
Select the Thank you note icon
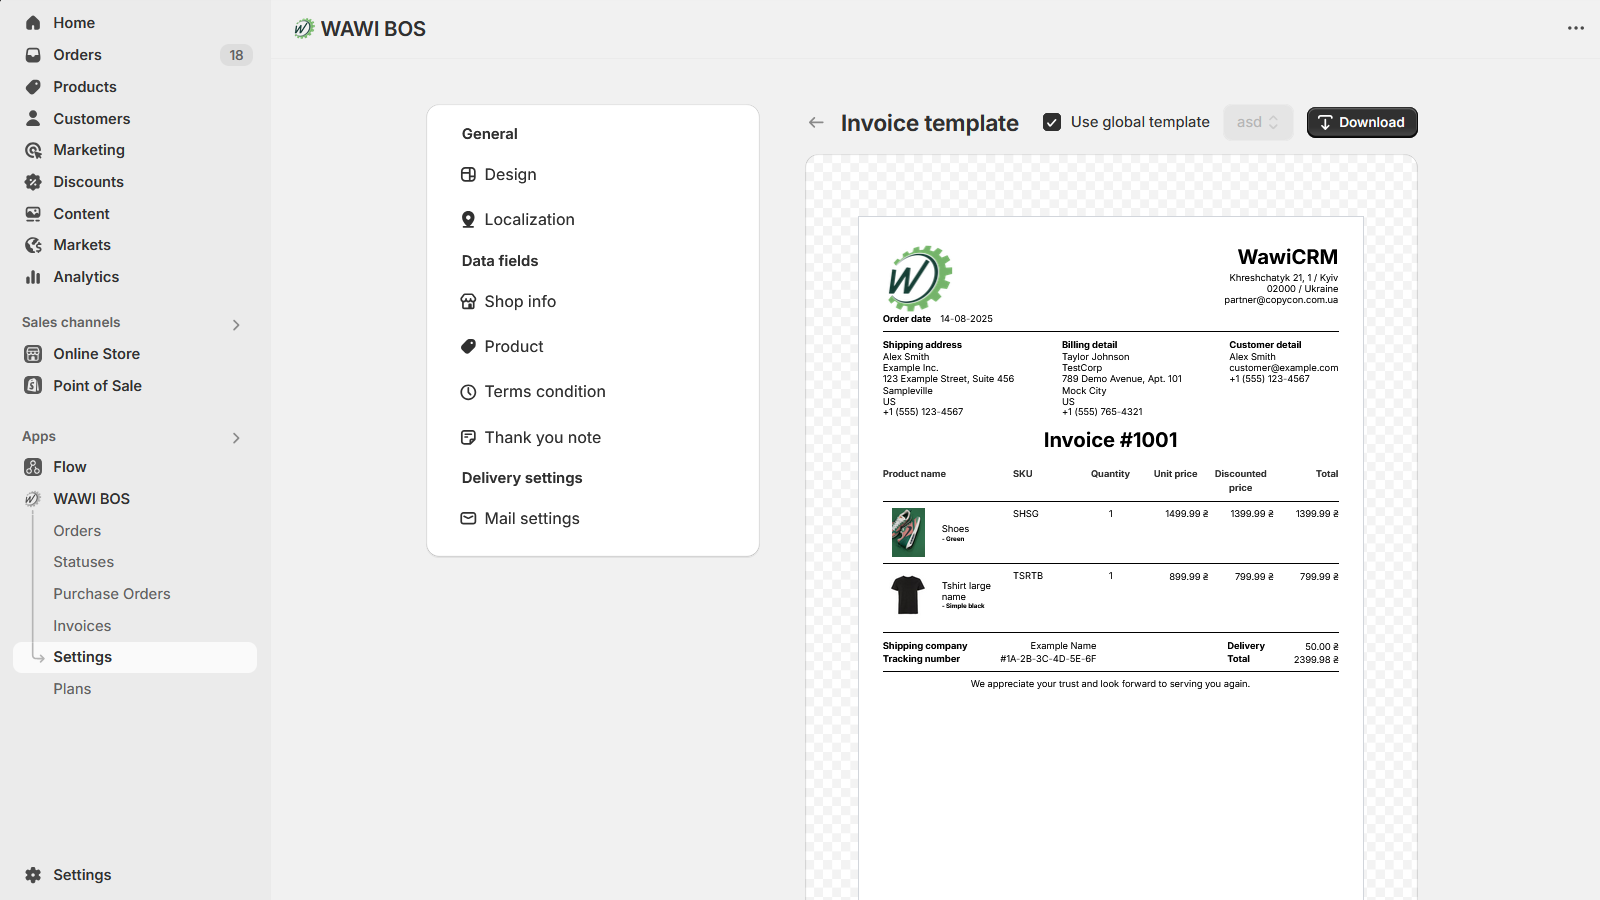coord(469,437)
